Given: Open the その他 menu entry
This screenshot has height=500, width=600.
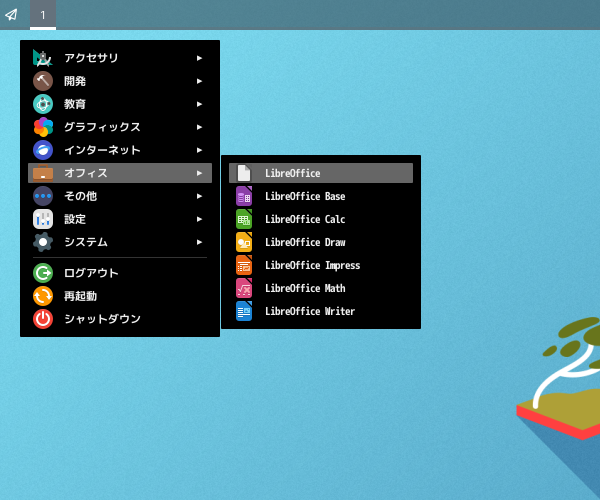Looking at the screenshot, I should point(120,196).
